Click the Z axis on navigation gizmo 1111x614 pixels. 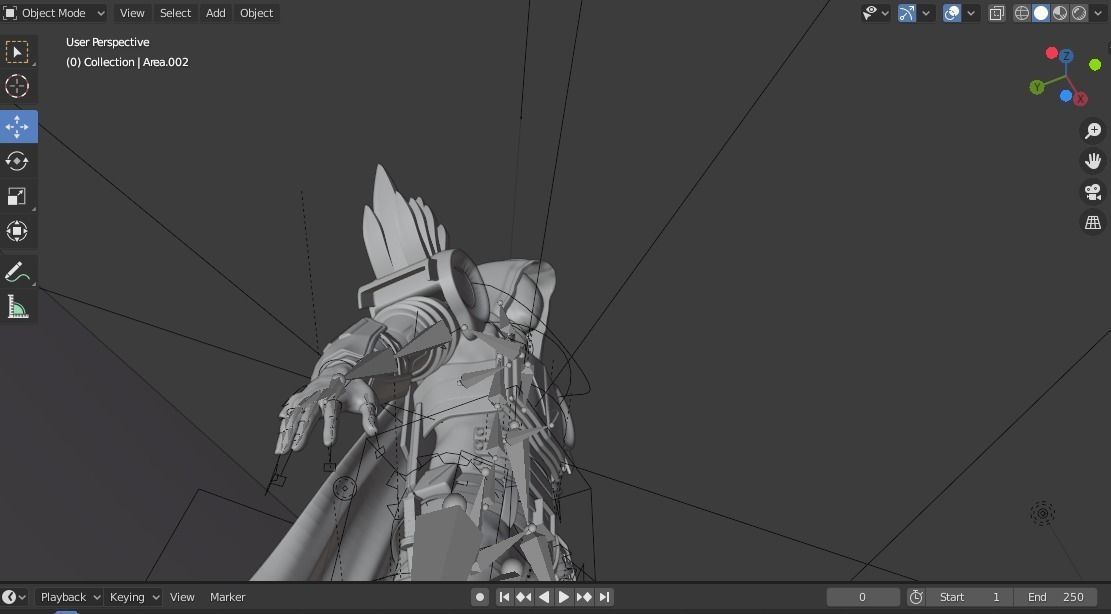pyautogui.click(x=1066, y=56)
